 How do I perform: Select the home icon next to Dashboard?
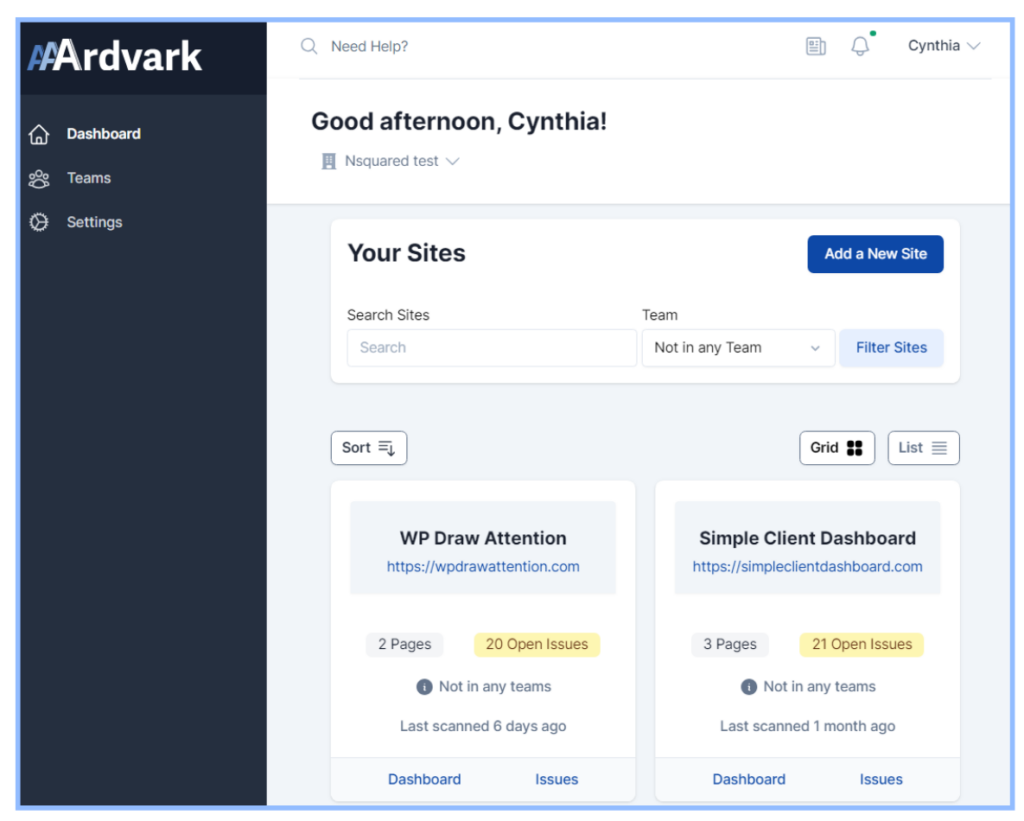(38, 133)
